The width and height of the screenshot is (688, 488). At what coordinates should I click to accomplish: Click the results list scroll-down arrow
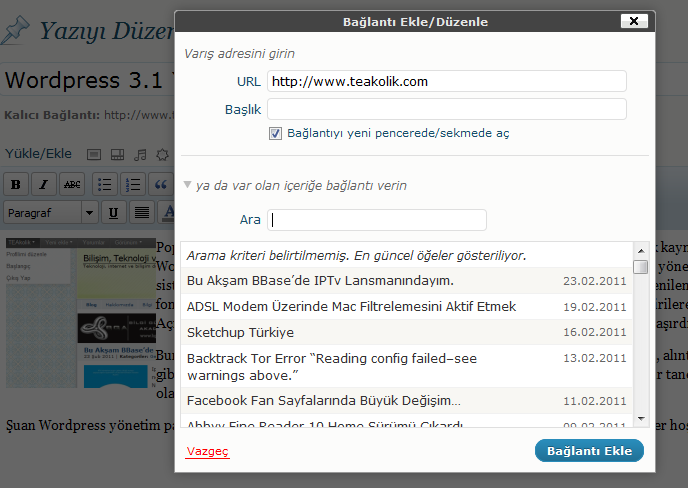pos(641,419)
